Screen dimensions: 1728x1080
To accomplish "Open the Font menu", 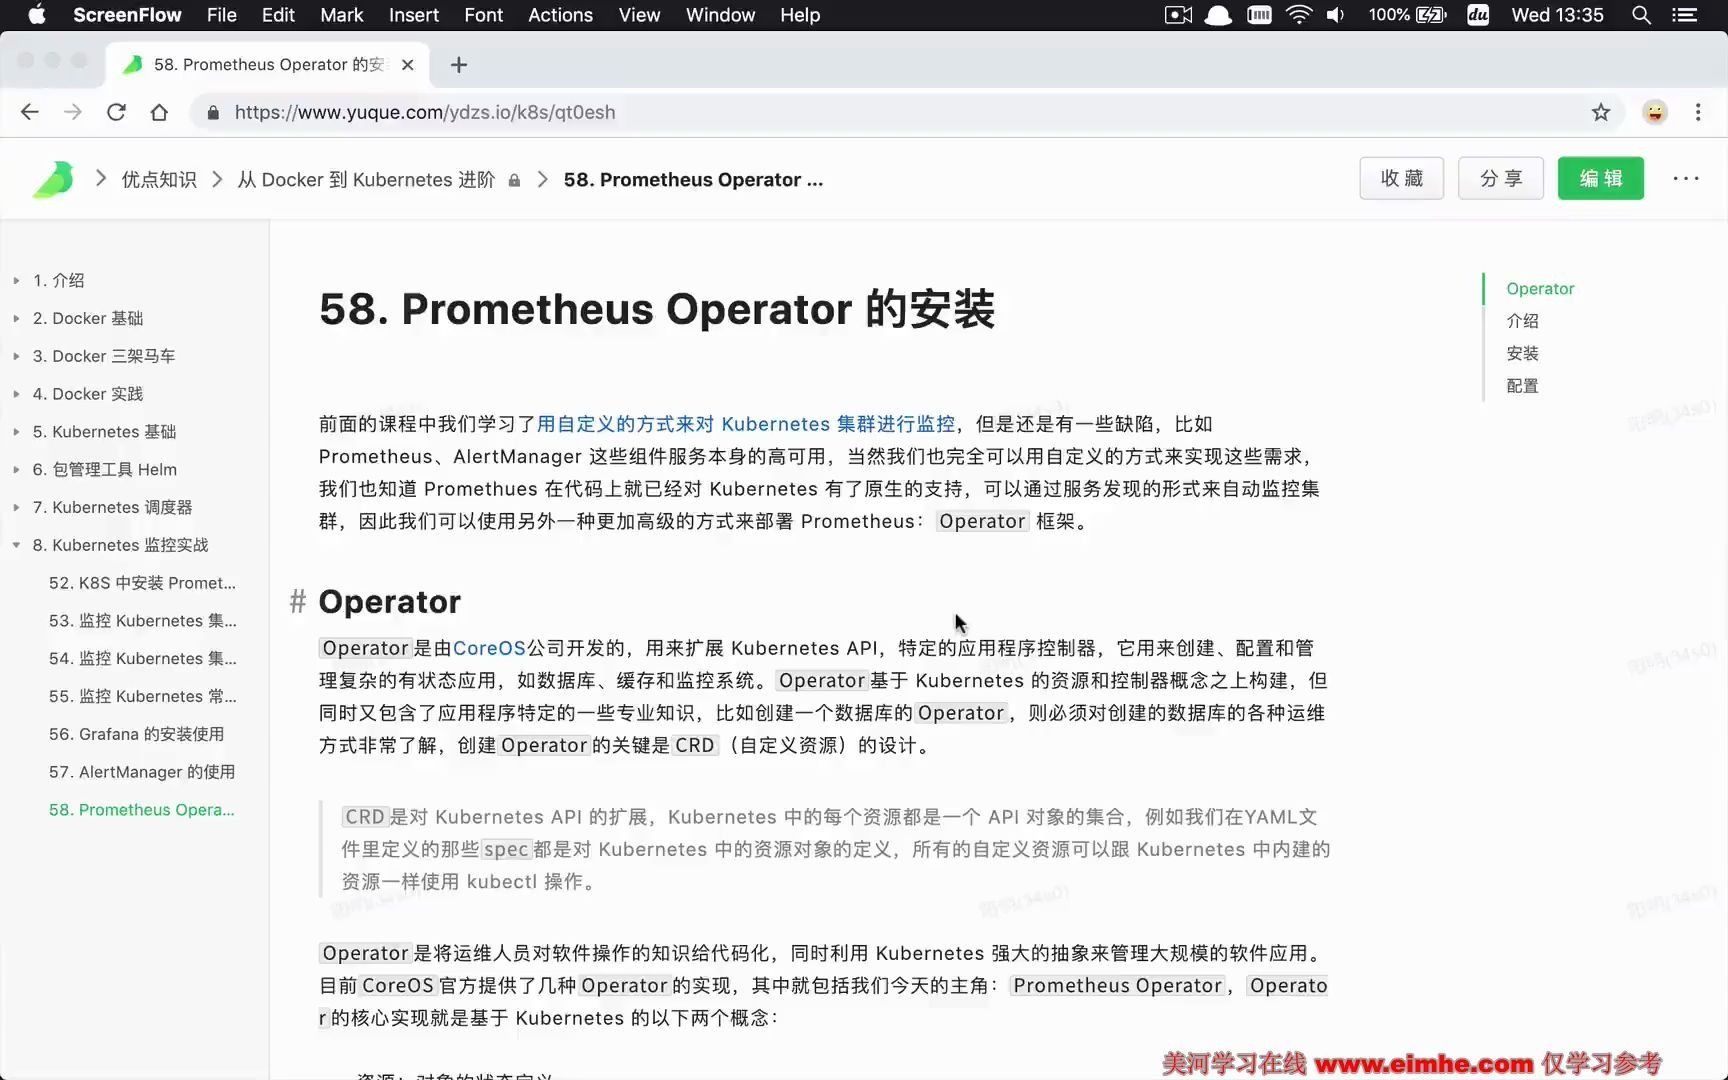I will (483, 15).
